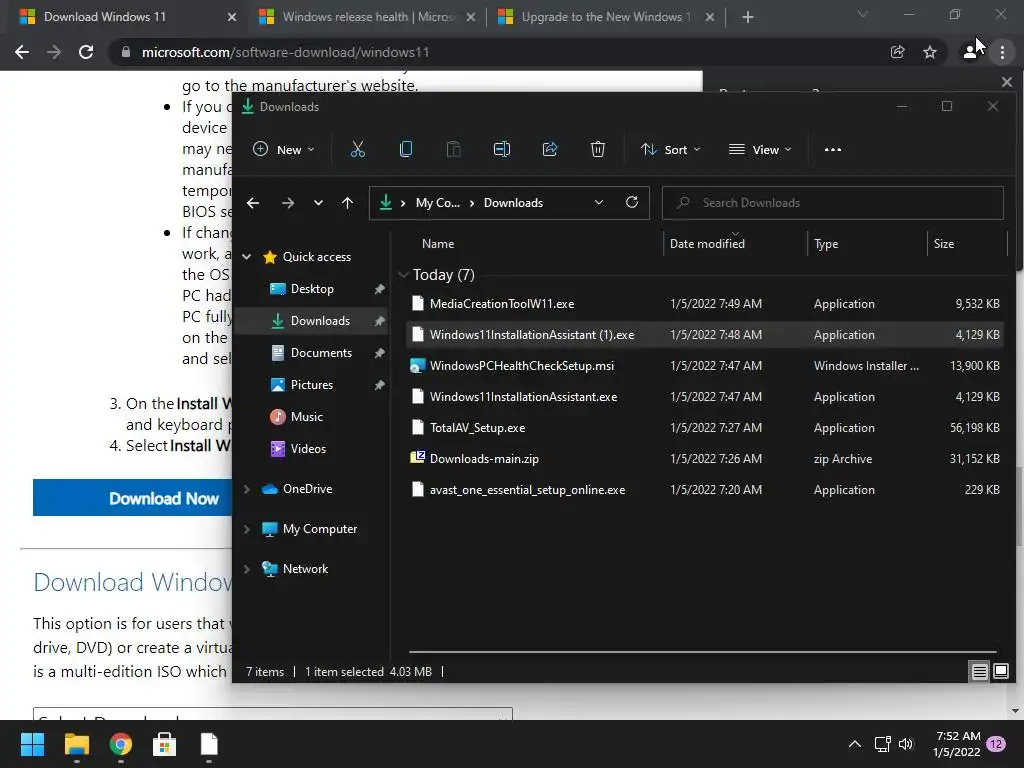Expand the My Computer tree node
The width and height of the screenshot is (1024, 768).
[x=247, y=529]
